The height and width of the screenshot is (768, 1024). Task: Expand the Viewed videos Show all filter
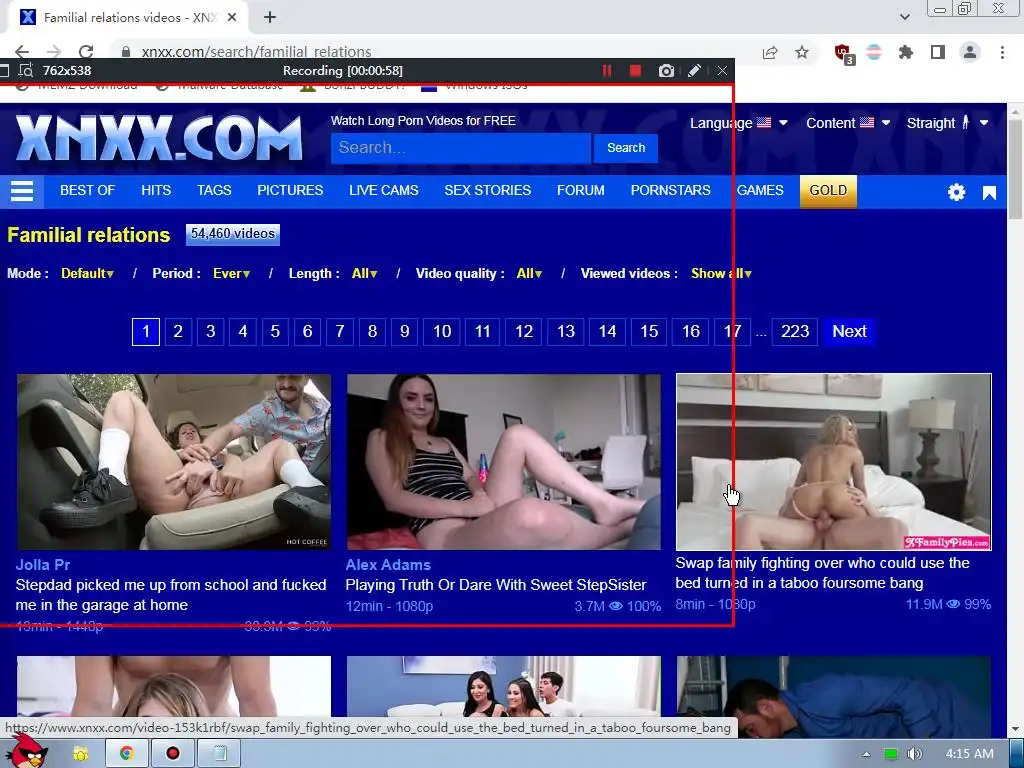721,274
